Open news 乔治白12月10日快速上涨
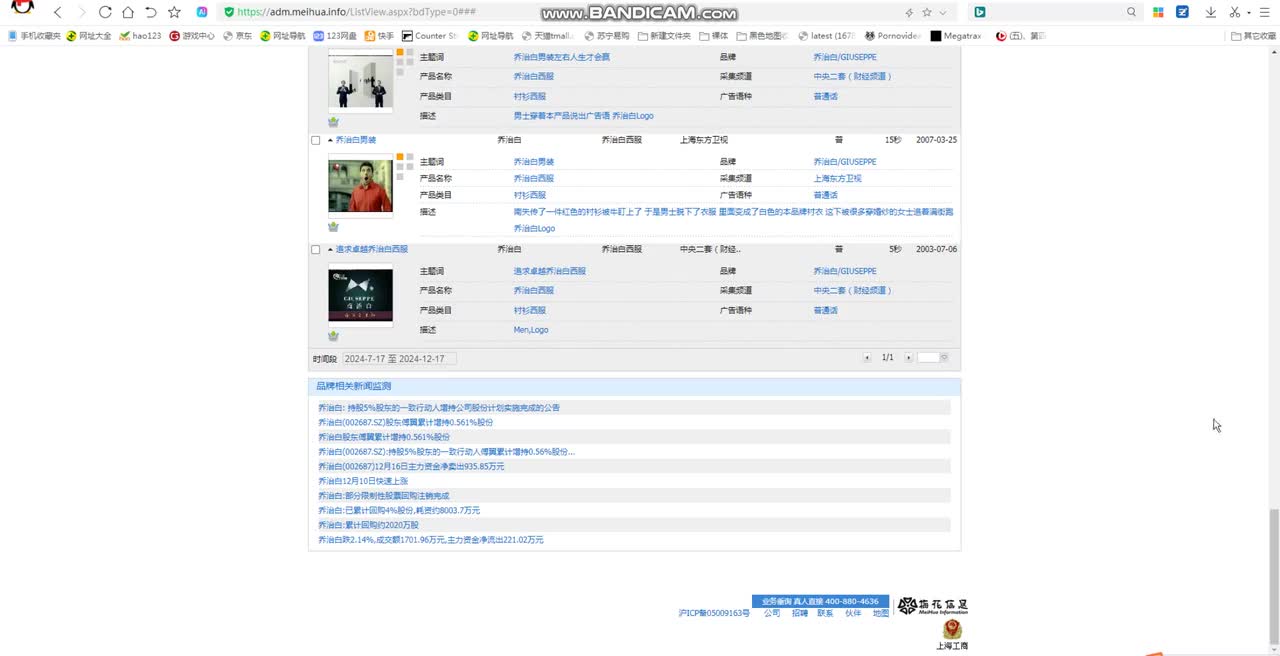 364,481
